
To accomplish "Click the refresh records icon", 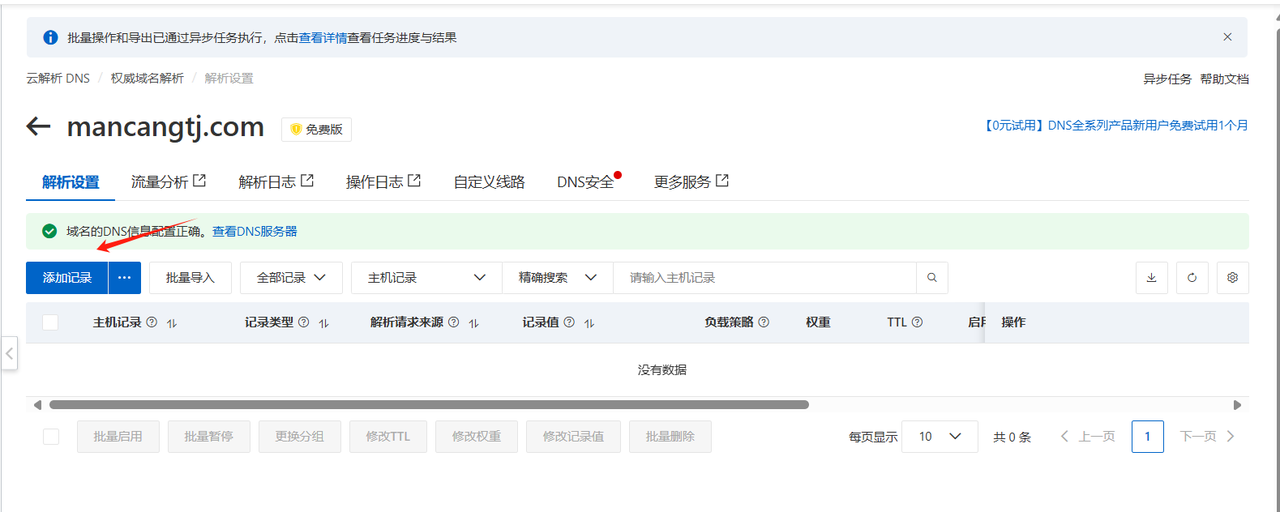I will click(1192, 278).
